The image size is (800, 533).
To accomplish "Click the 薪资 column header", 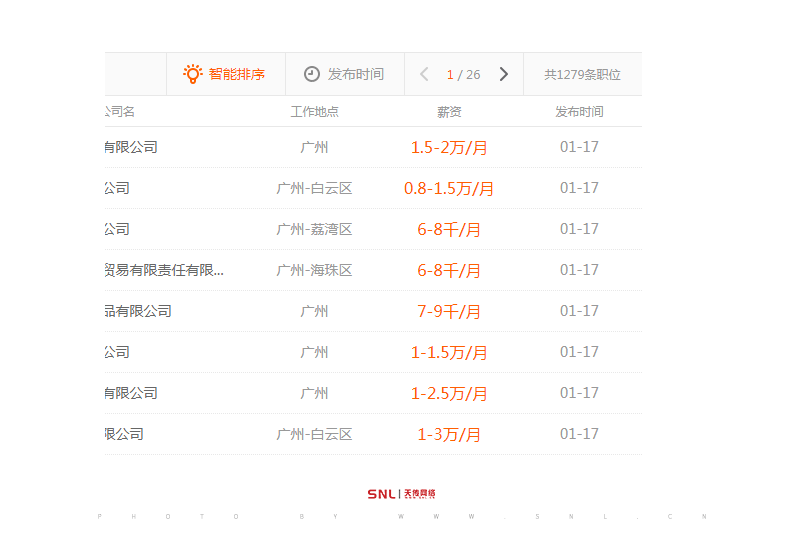I will [x=449, y=112].
